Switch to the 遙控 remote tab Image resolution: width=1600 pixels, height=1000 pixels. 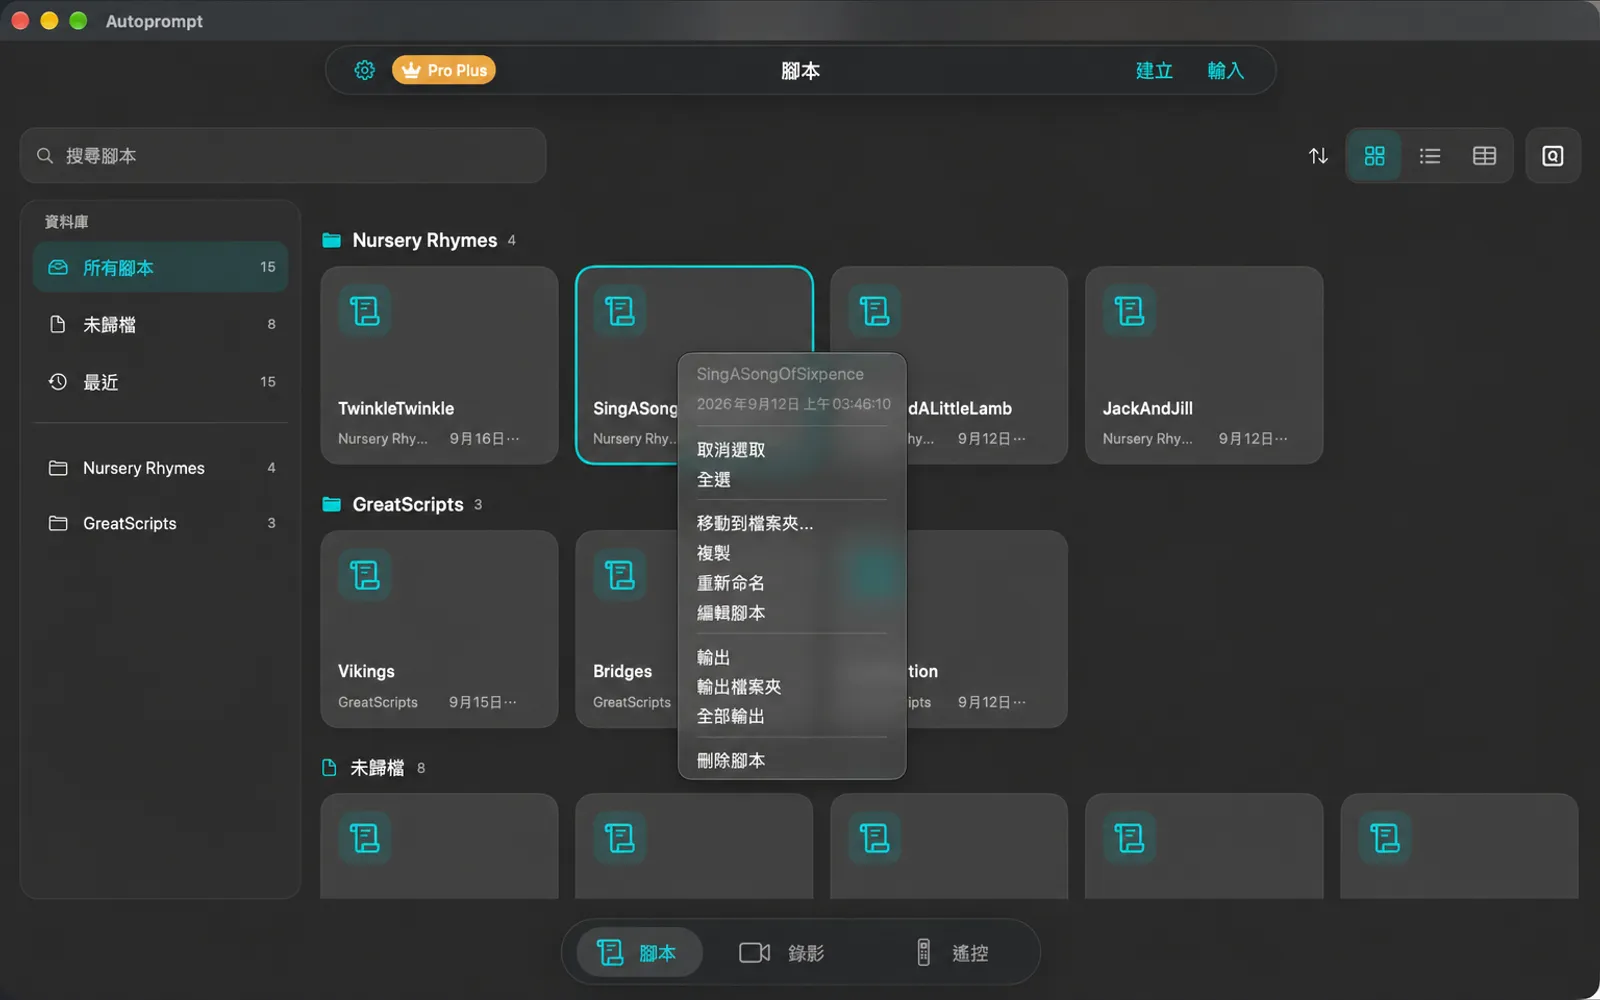tap(952, 953)
